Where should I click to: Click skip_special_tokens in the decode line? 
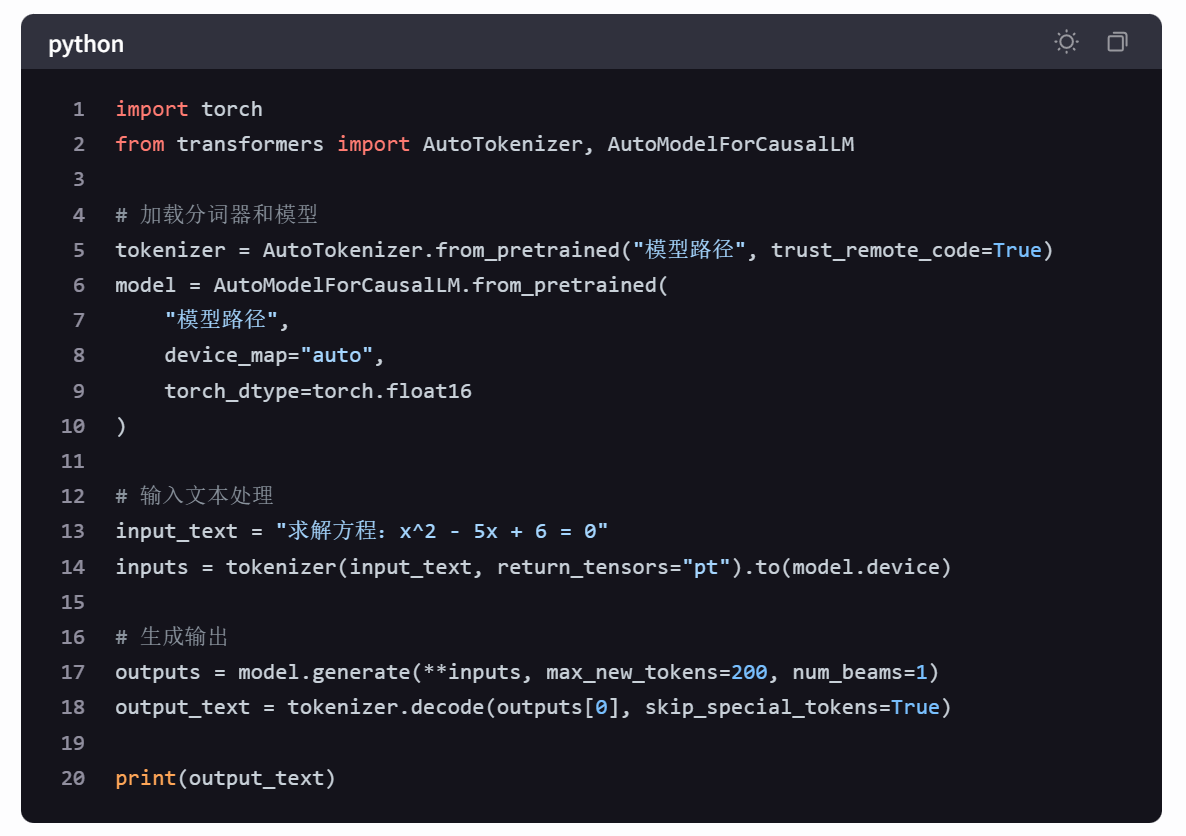pos(761,708)
